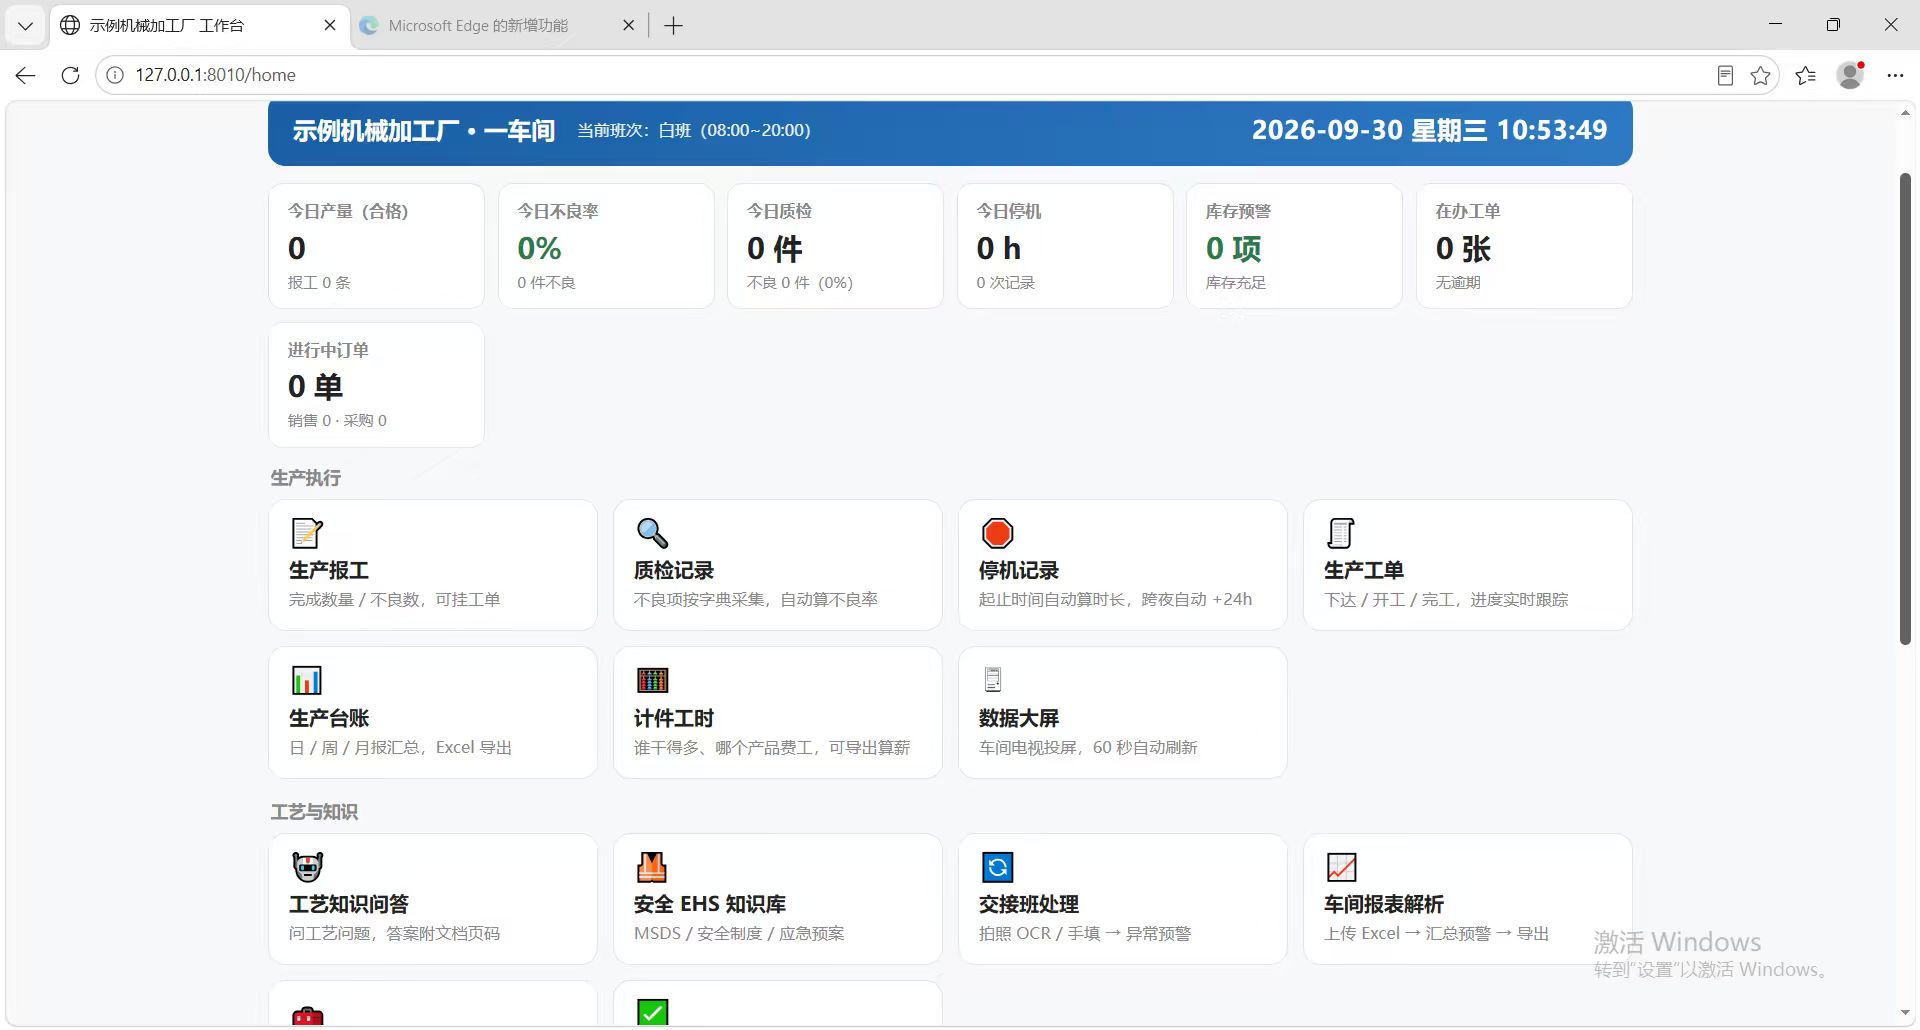Open the reading view icon in address bar

pos(1725,75)
